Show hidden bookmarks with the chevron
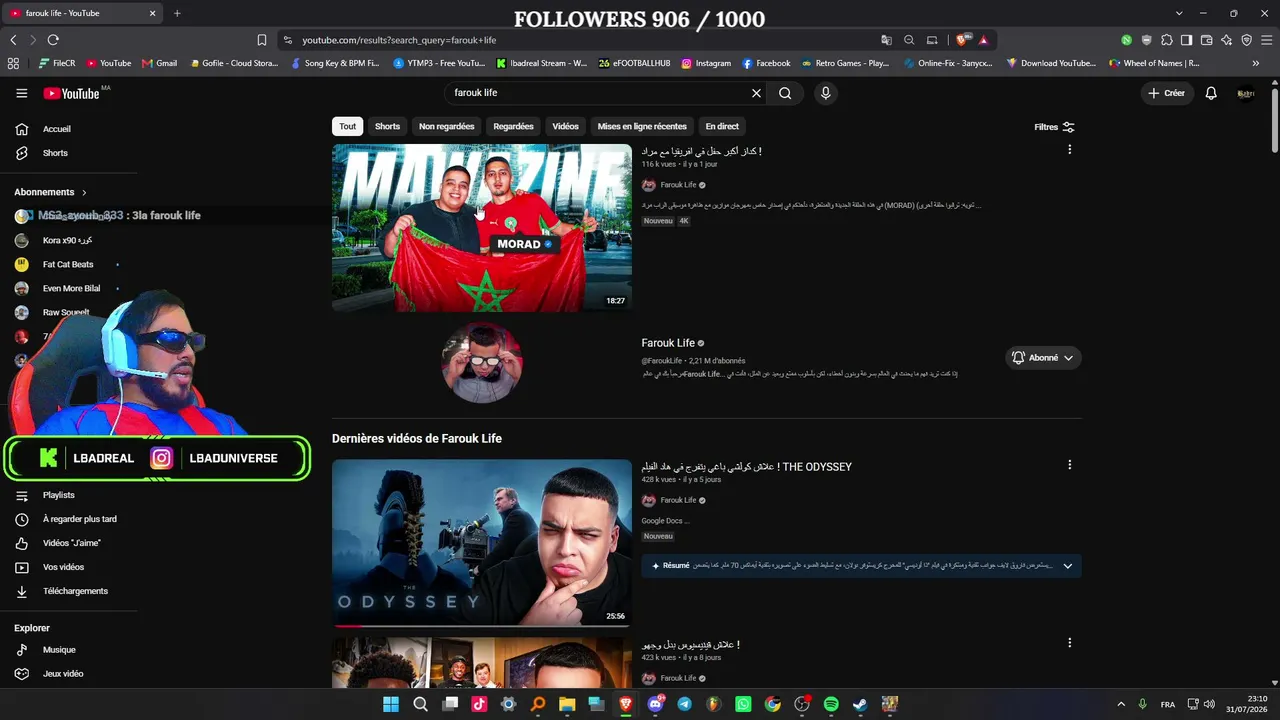The image size is (1280, 720). [1256, 63]
